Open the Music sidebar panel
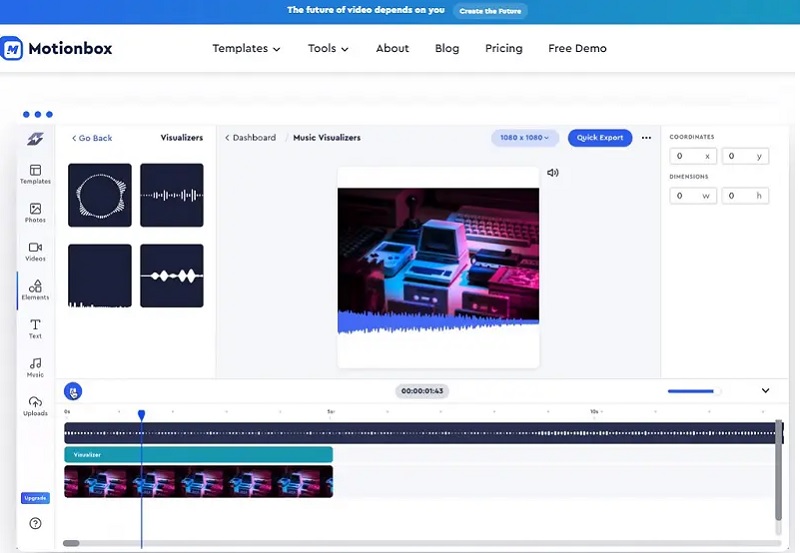 [35, 367]
